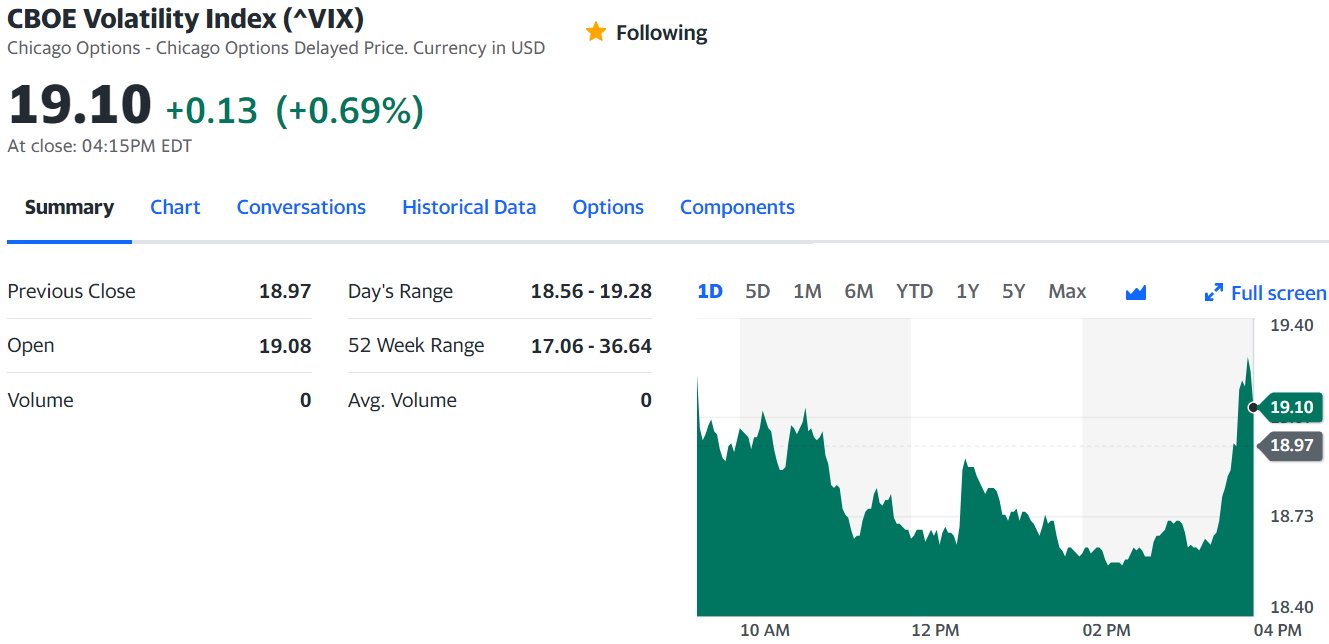Click the Previous Close value 18.97 in table
This screenshot has width=1329, height=644.
(285, 291)
